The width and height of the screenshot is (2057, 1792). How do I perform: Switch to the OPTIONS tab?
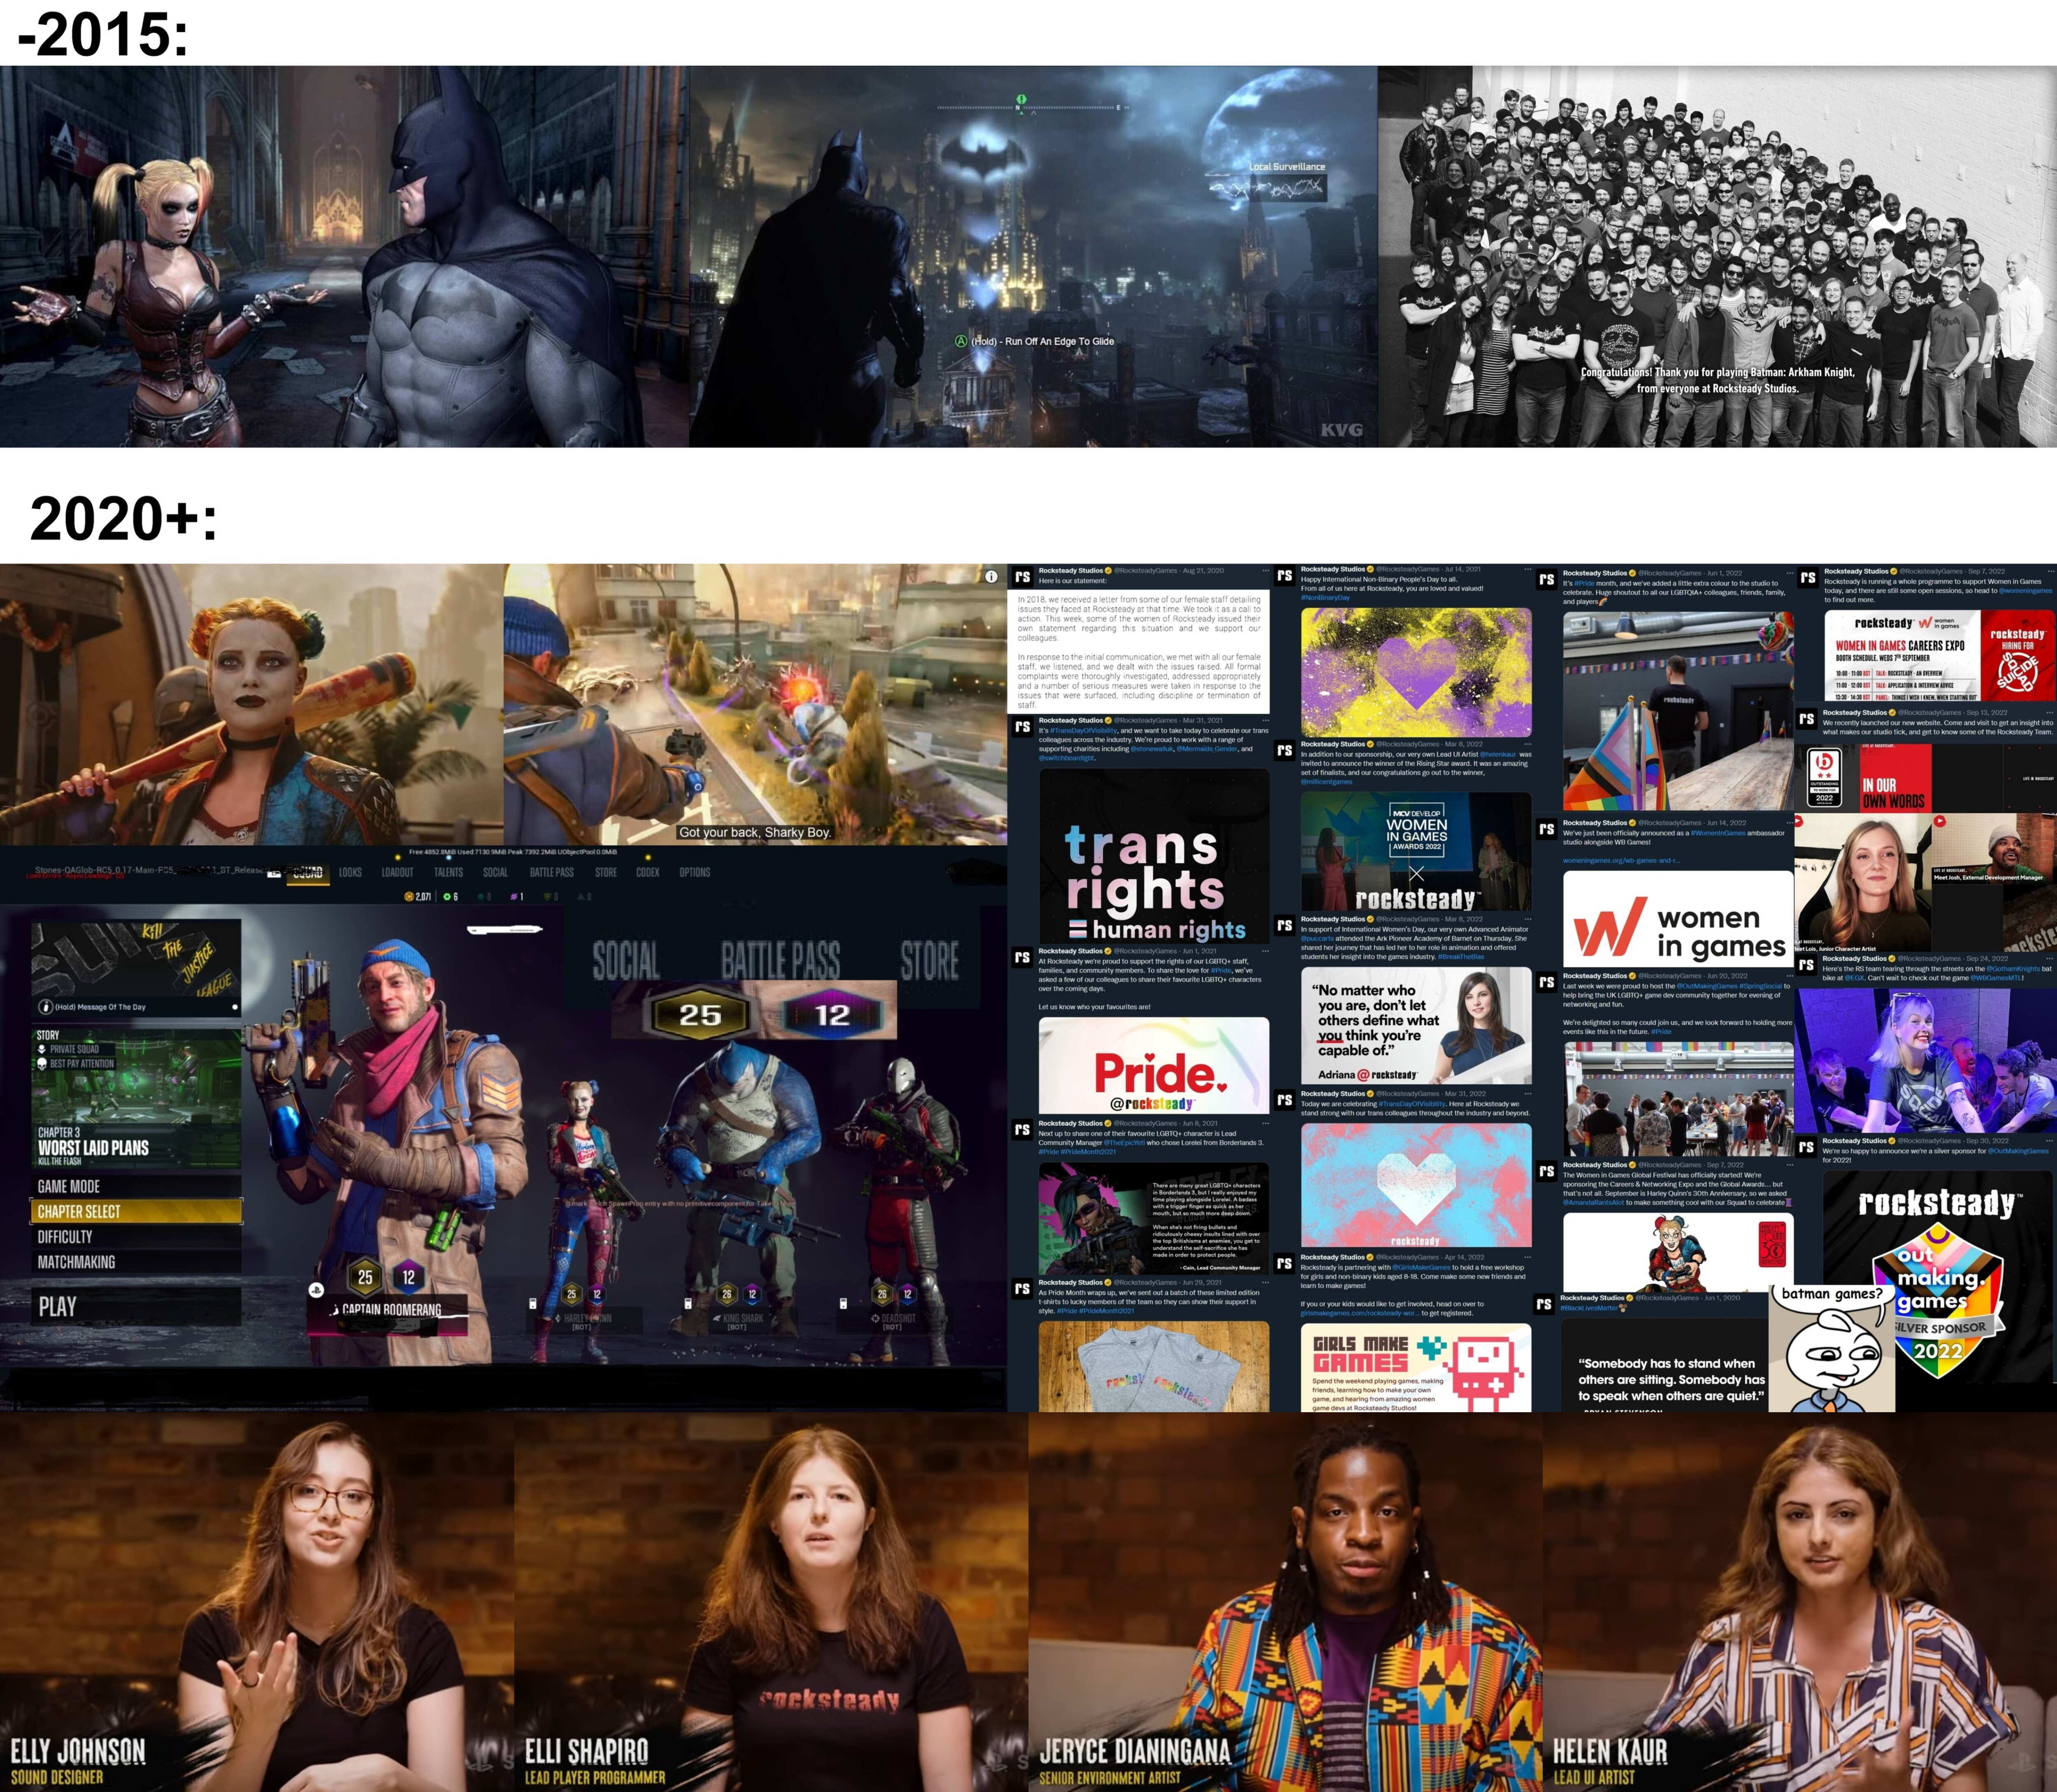click(695, 873)
